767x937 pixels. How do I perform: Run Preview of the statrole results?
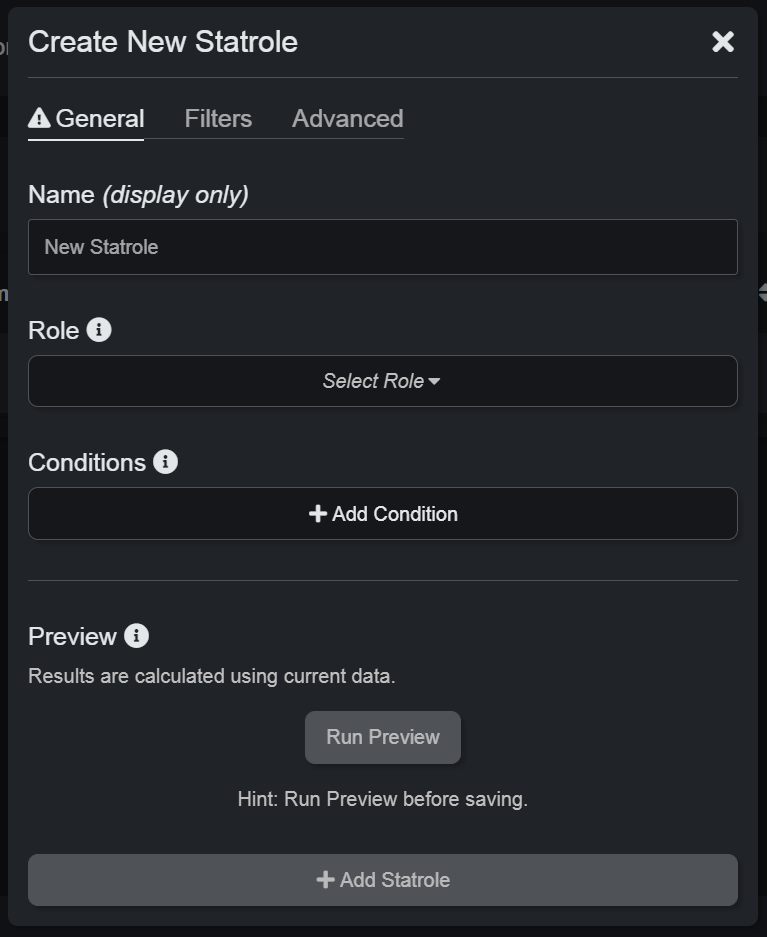pos(382,737)
